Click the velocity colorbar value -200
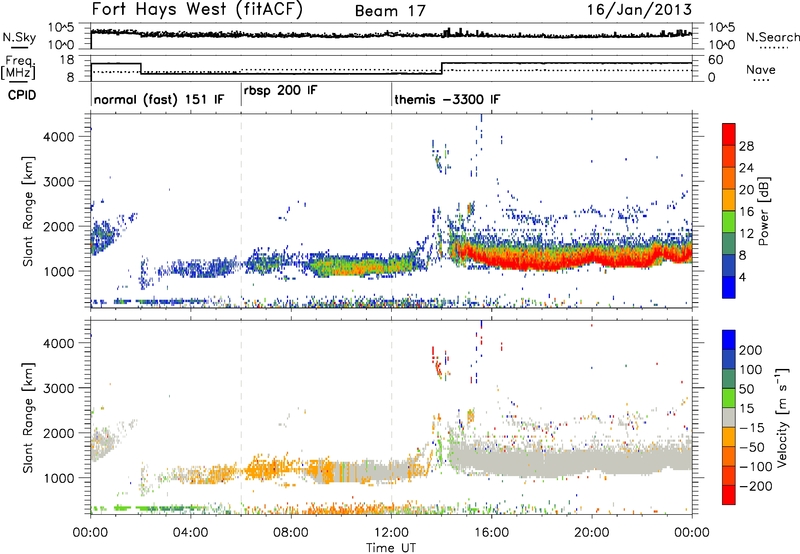The width and height of the screenshot is (800, 554). 756,486
